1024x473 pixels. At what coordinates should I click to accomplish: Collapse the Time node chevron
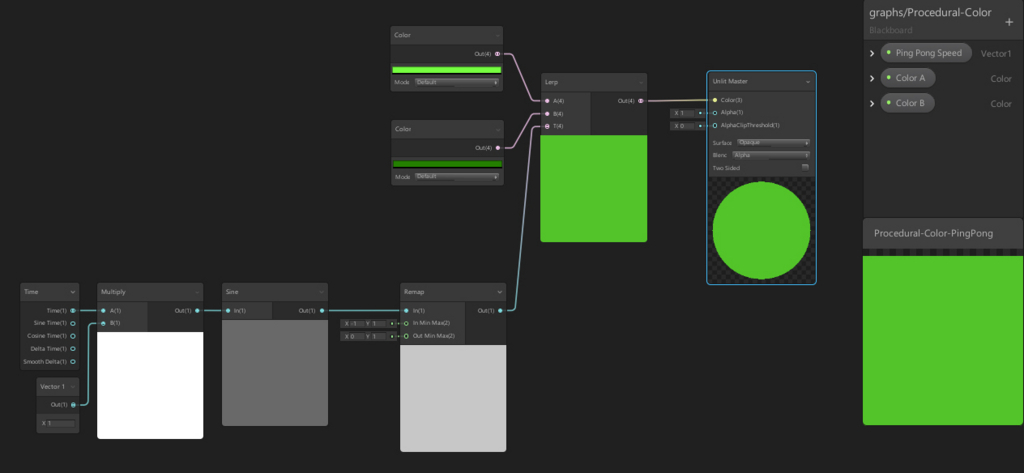(x=72, y=292)
